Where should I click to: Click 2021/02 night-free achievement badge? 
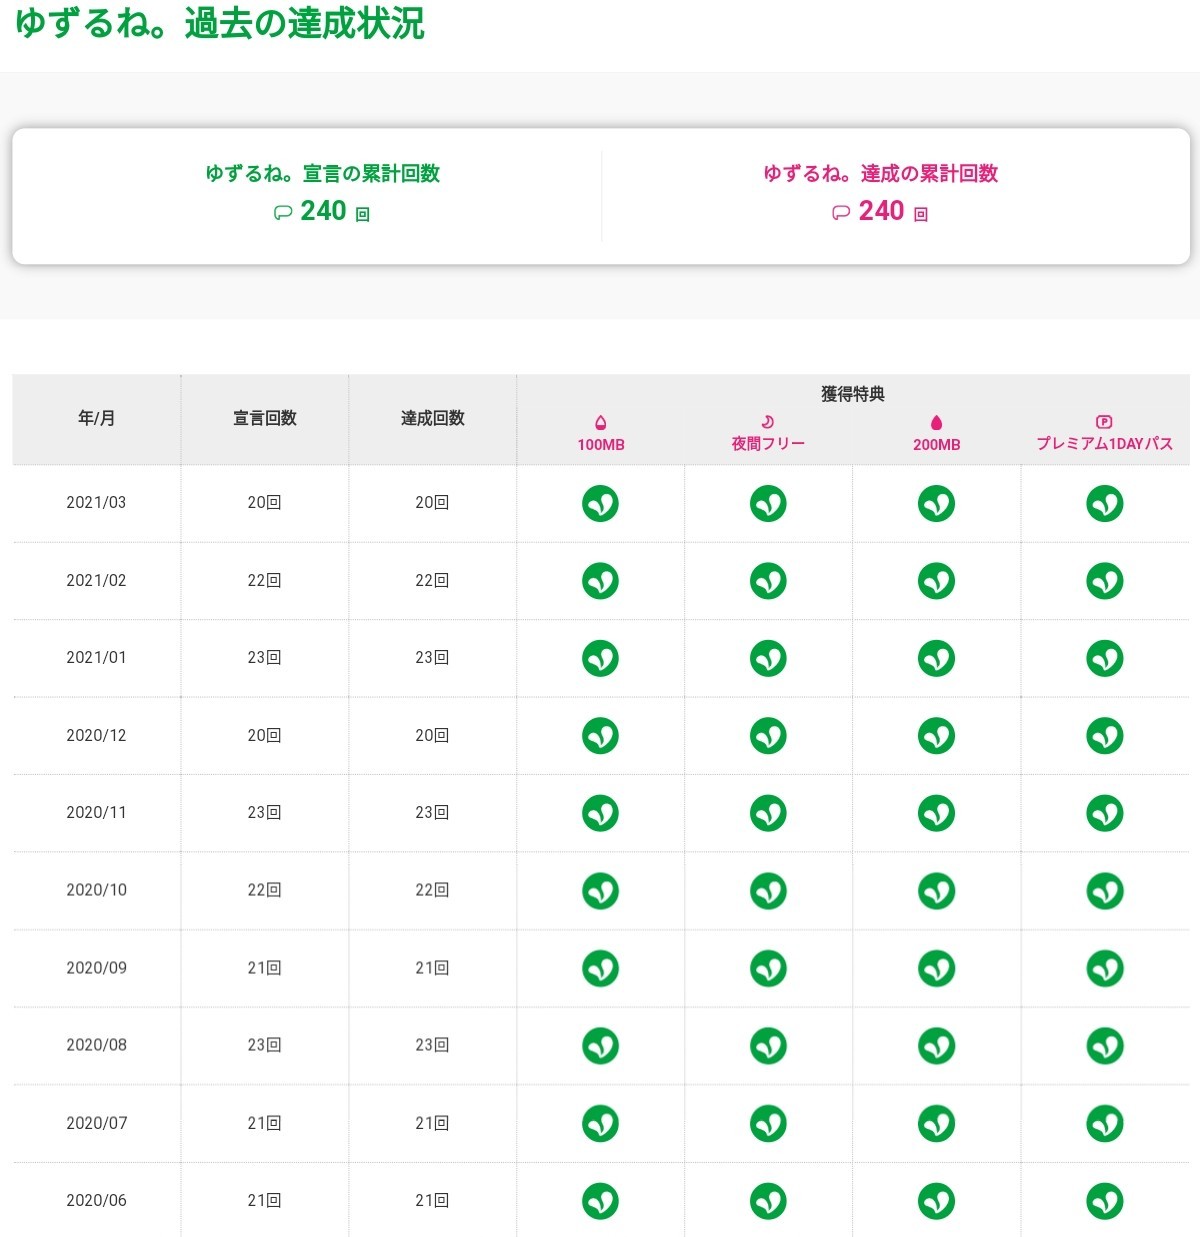(768, 581)
